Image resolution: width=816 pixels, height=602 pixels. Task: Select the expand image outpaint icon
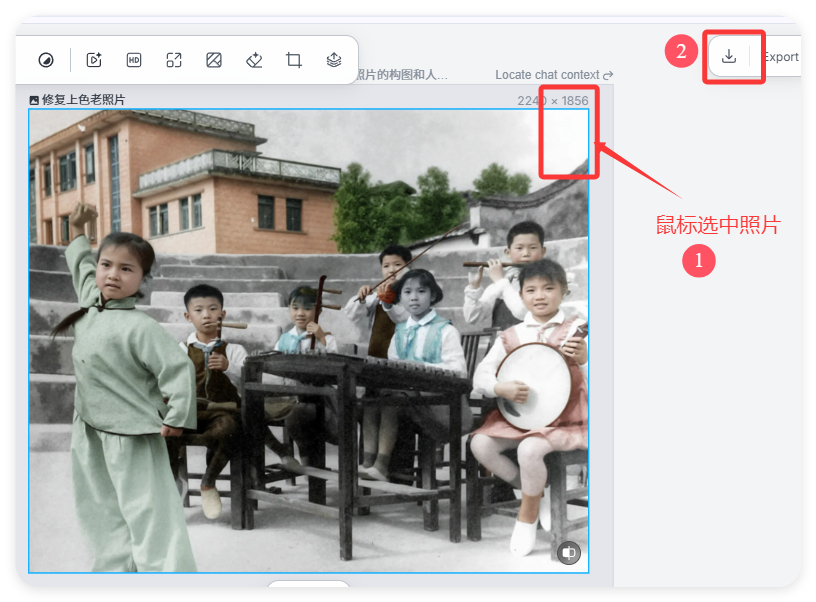pyautogui.click(x=174, y=60)
